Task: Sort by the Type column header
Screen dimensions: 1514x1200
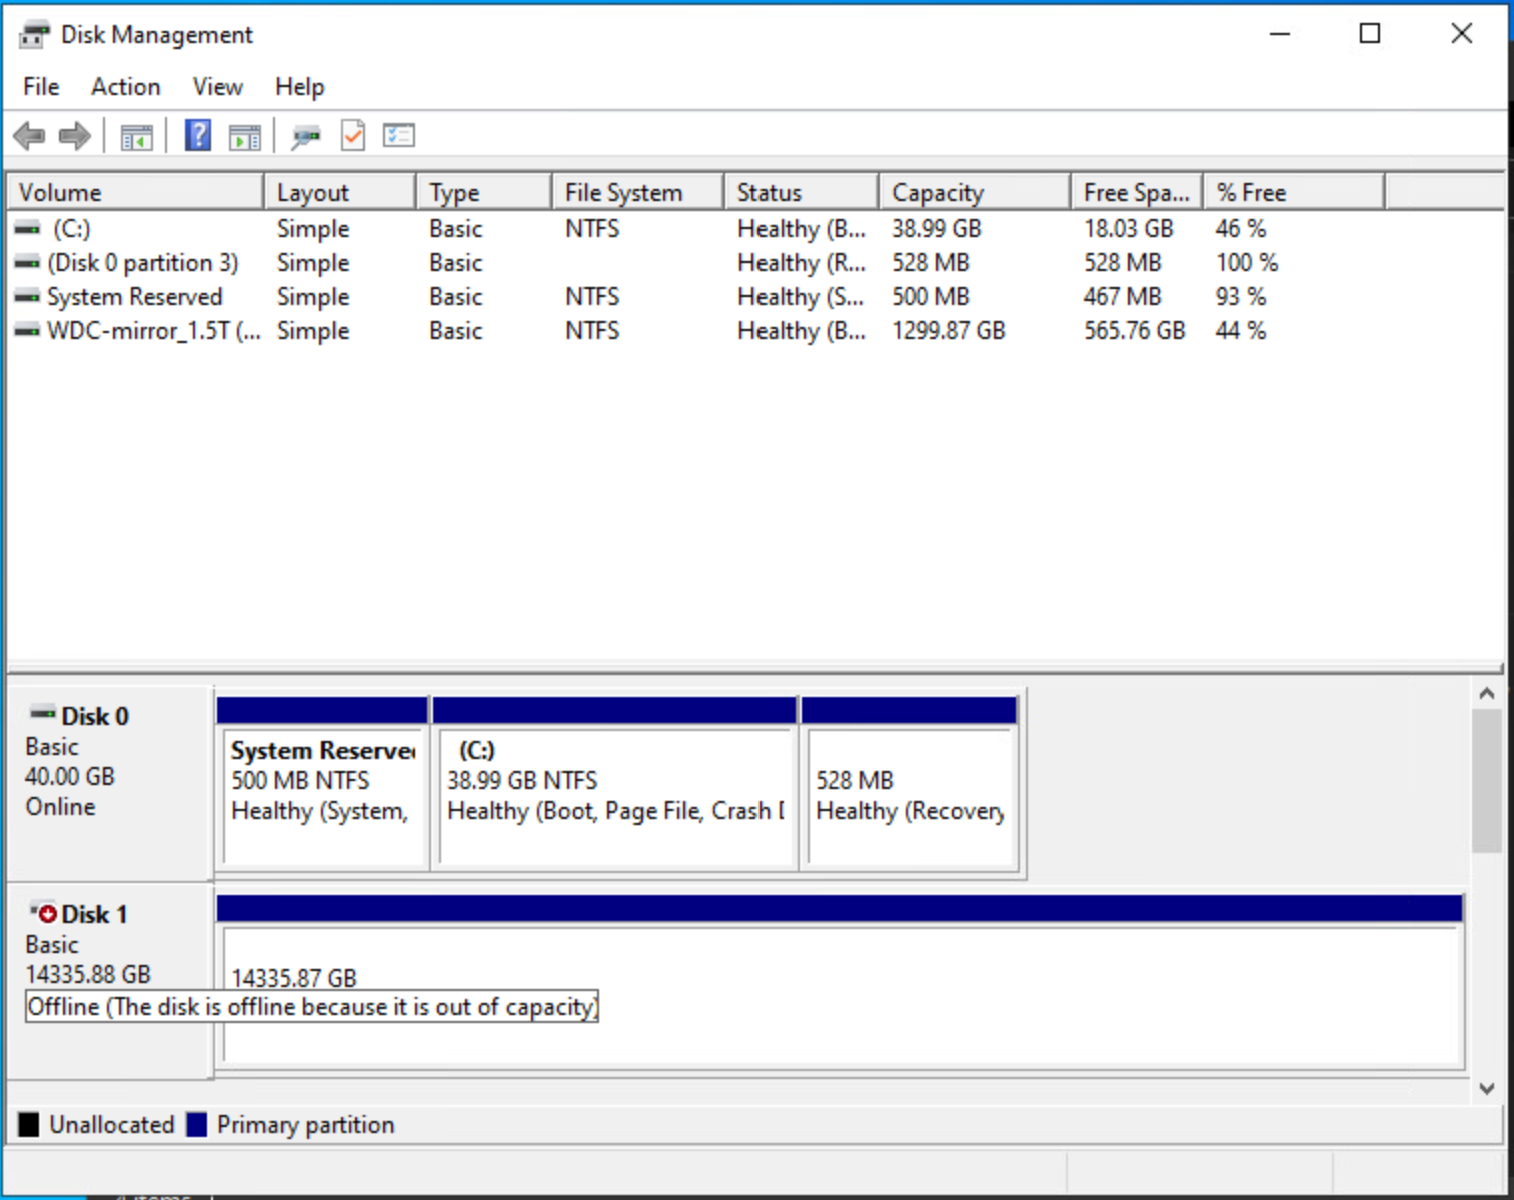Action: tap(484, 192)
